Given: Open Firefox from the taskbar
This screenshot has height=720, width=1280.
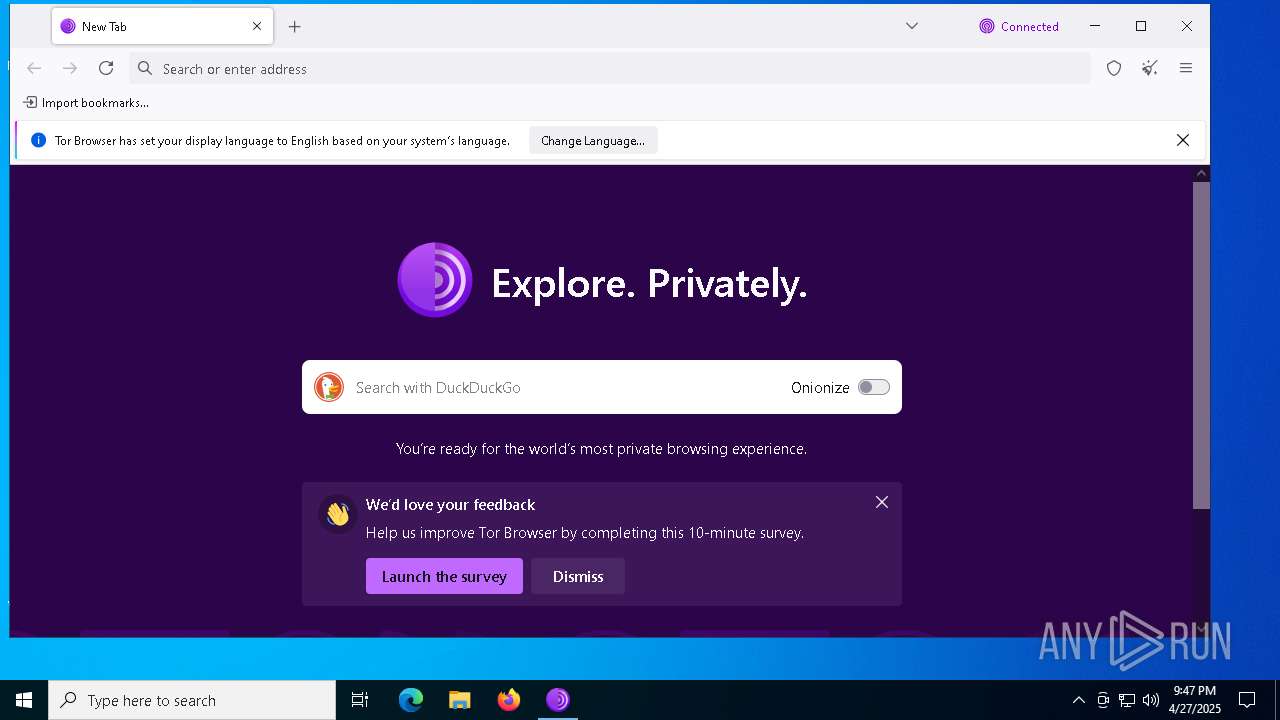Looking at the screenshot, I should tap(509, 700).
